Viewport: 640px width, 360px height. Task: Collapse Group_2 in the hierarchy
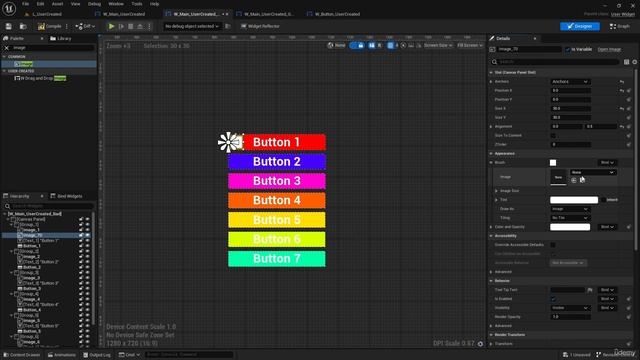12,251
